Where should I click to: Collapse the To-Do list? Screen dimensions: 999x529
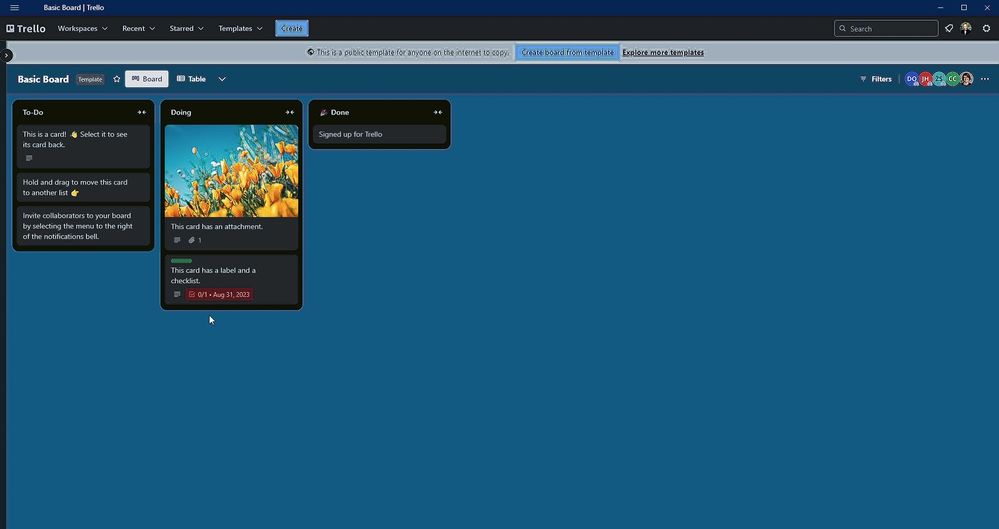pos(141,112)
